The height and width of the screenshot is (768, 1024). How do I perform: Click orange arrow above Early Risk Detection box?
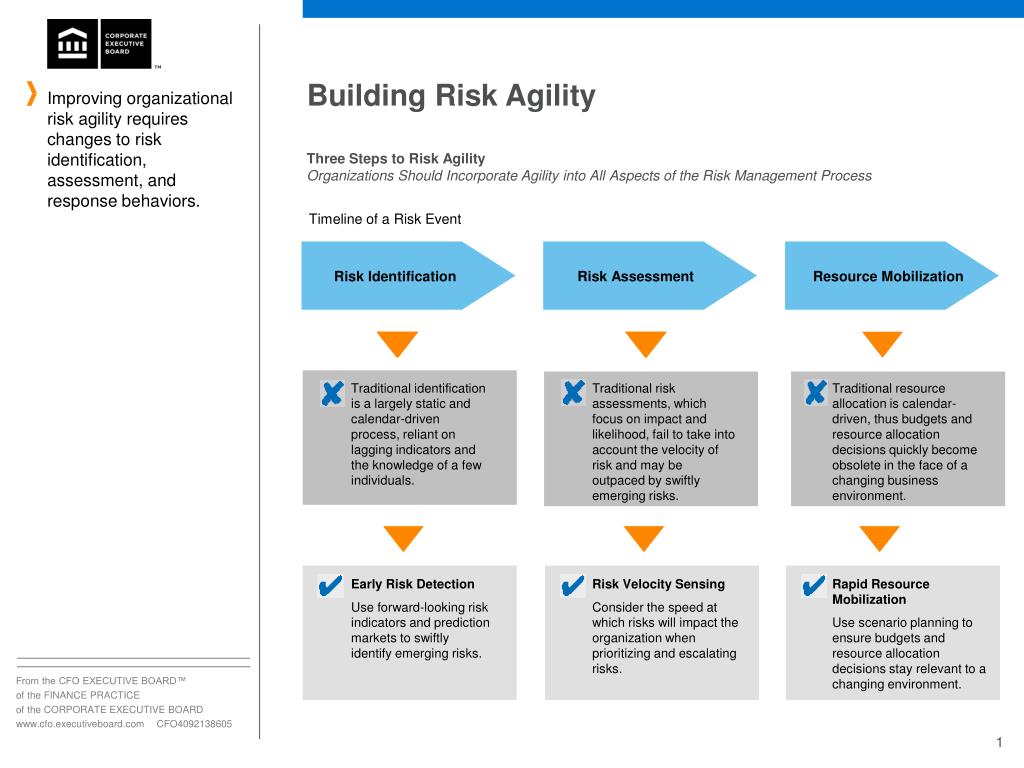(x=404, y=539)
